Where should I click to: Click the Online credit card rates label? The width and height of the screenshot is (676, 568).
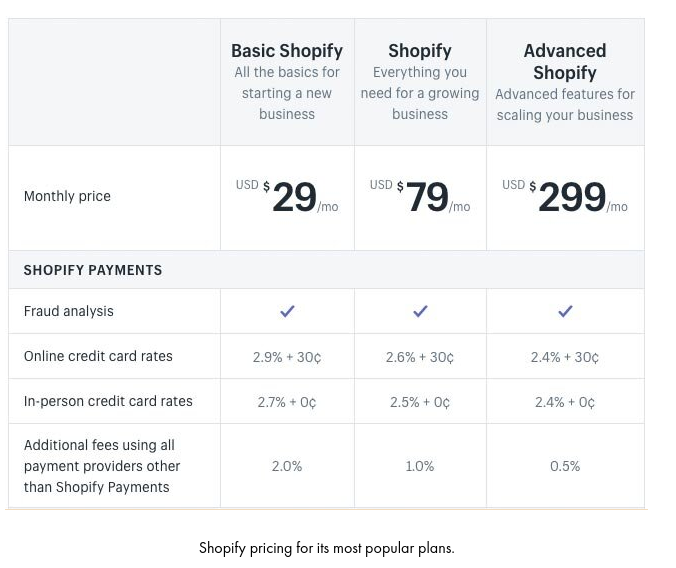click(98, 356)
